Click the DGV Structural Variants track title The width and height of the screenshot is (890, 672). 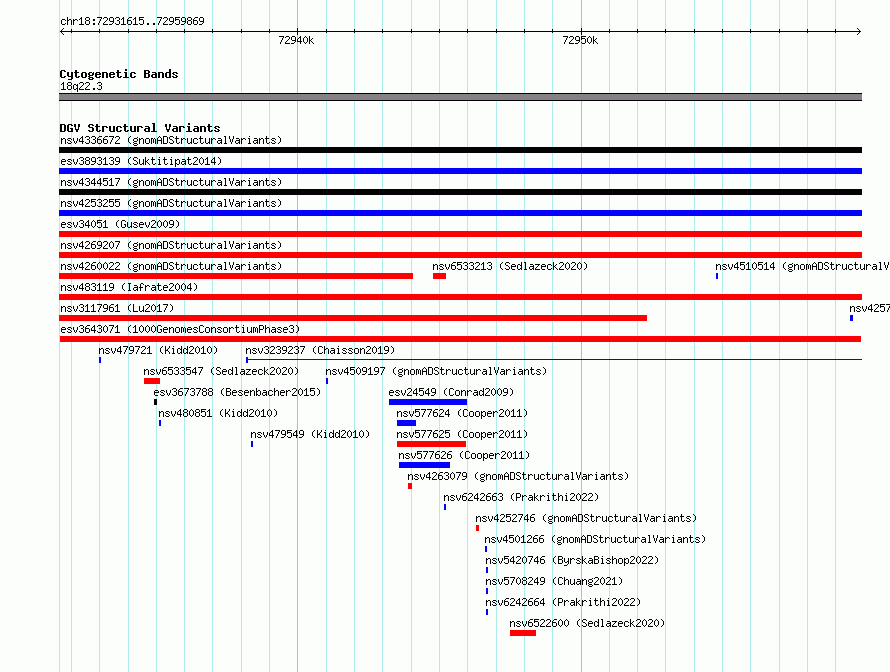coord(140,128)
